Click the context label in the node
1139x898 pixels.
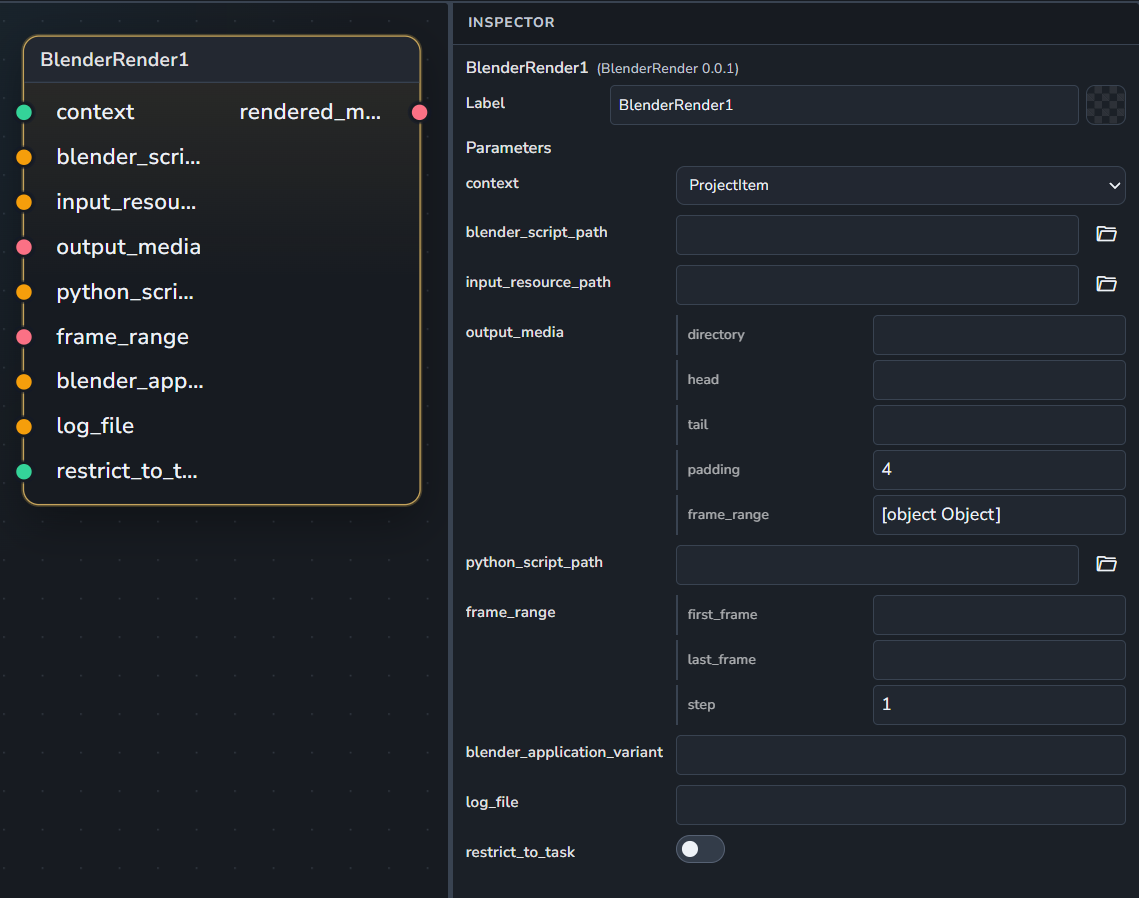pyautogui.click(x=95, y=112)
